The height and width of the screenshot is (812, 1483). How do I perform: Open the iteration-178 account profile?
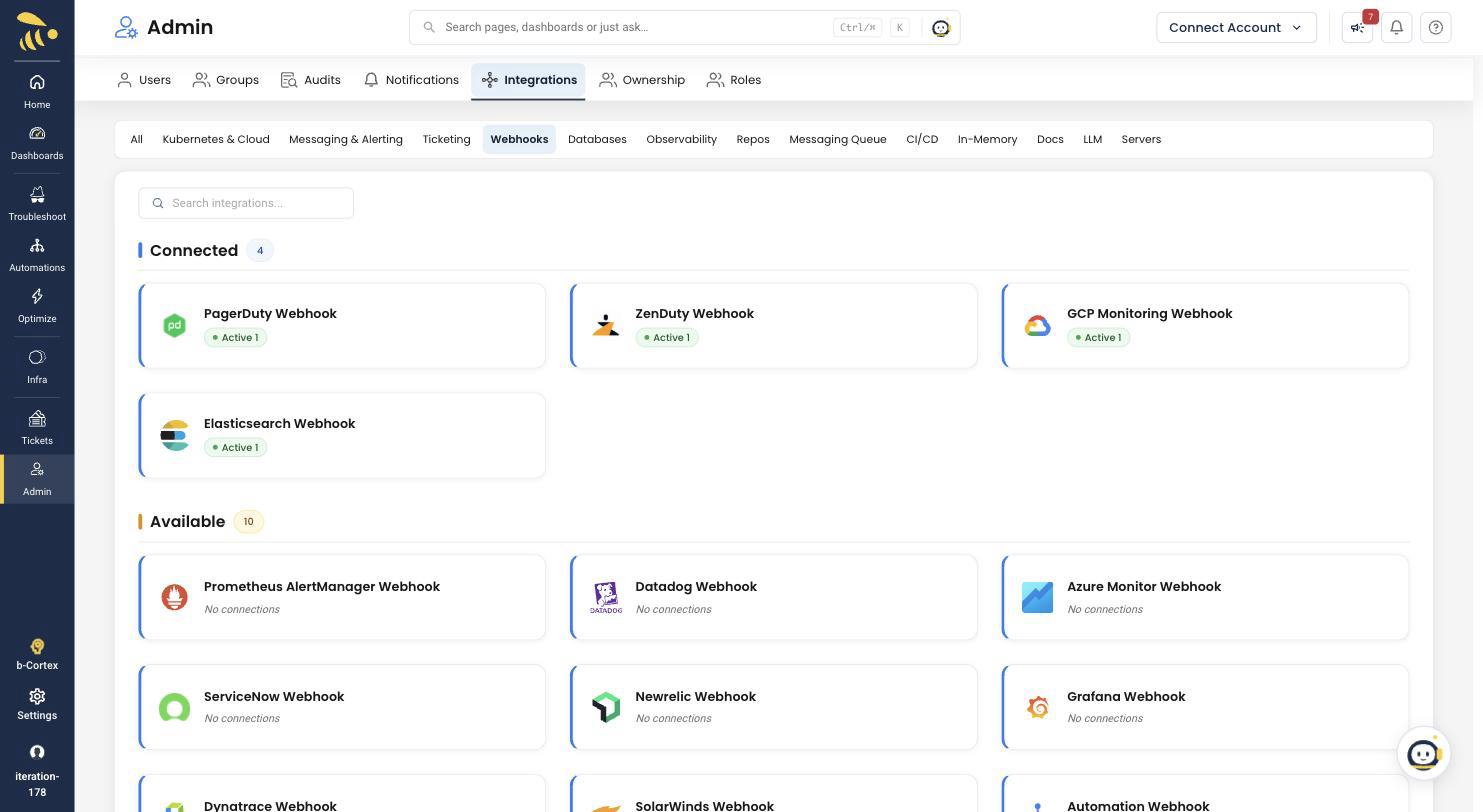[x=37, y=771]
